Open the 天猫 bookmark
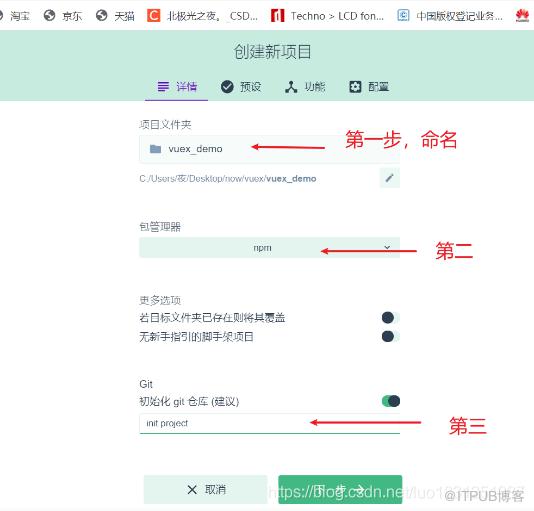Image resolution: width=534 pixels, height=511 pixels. pyautogui.click(x=115, y=16)
